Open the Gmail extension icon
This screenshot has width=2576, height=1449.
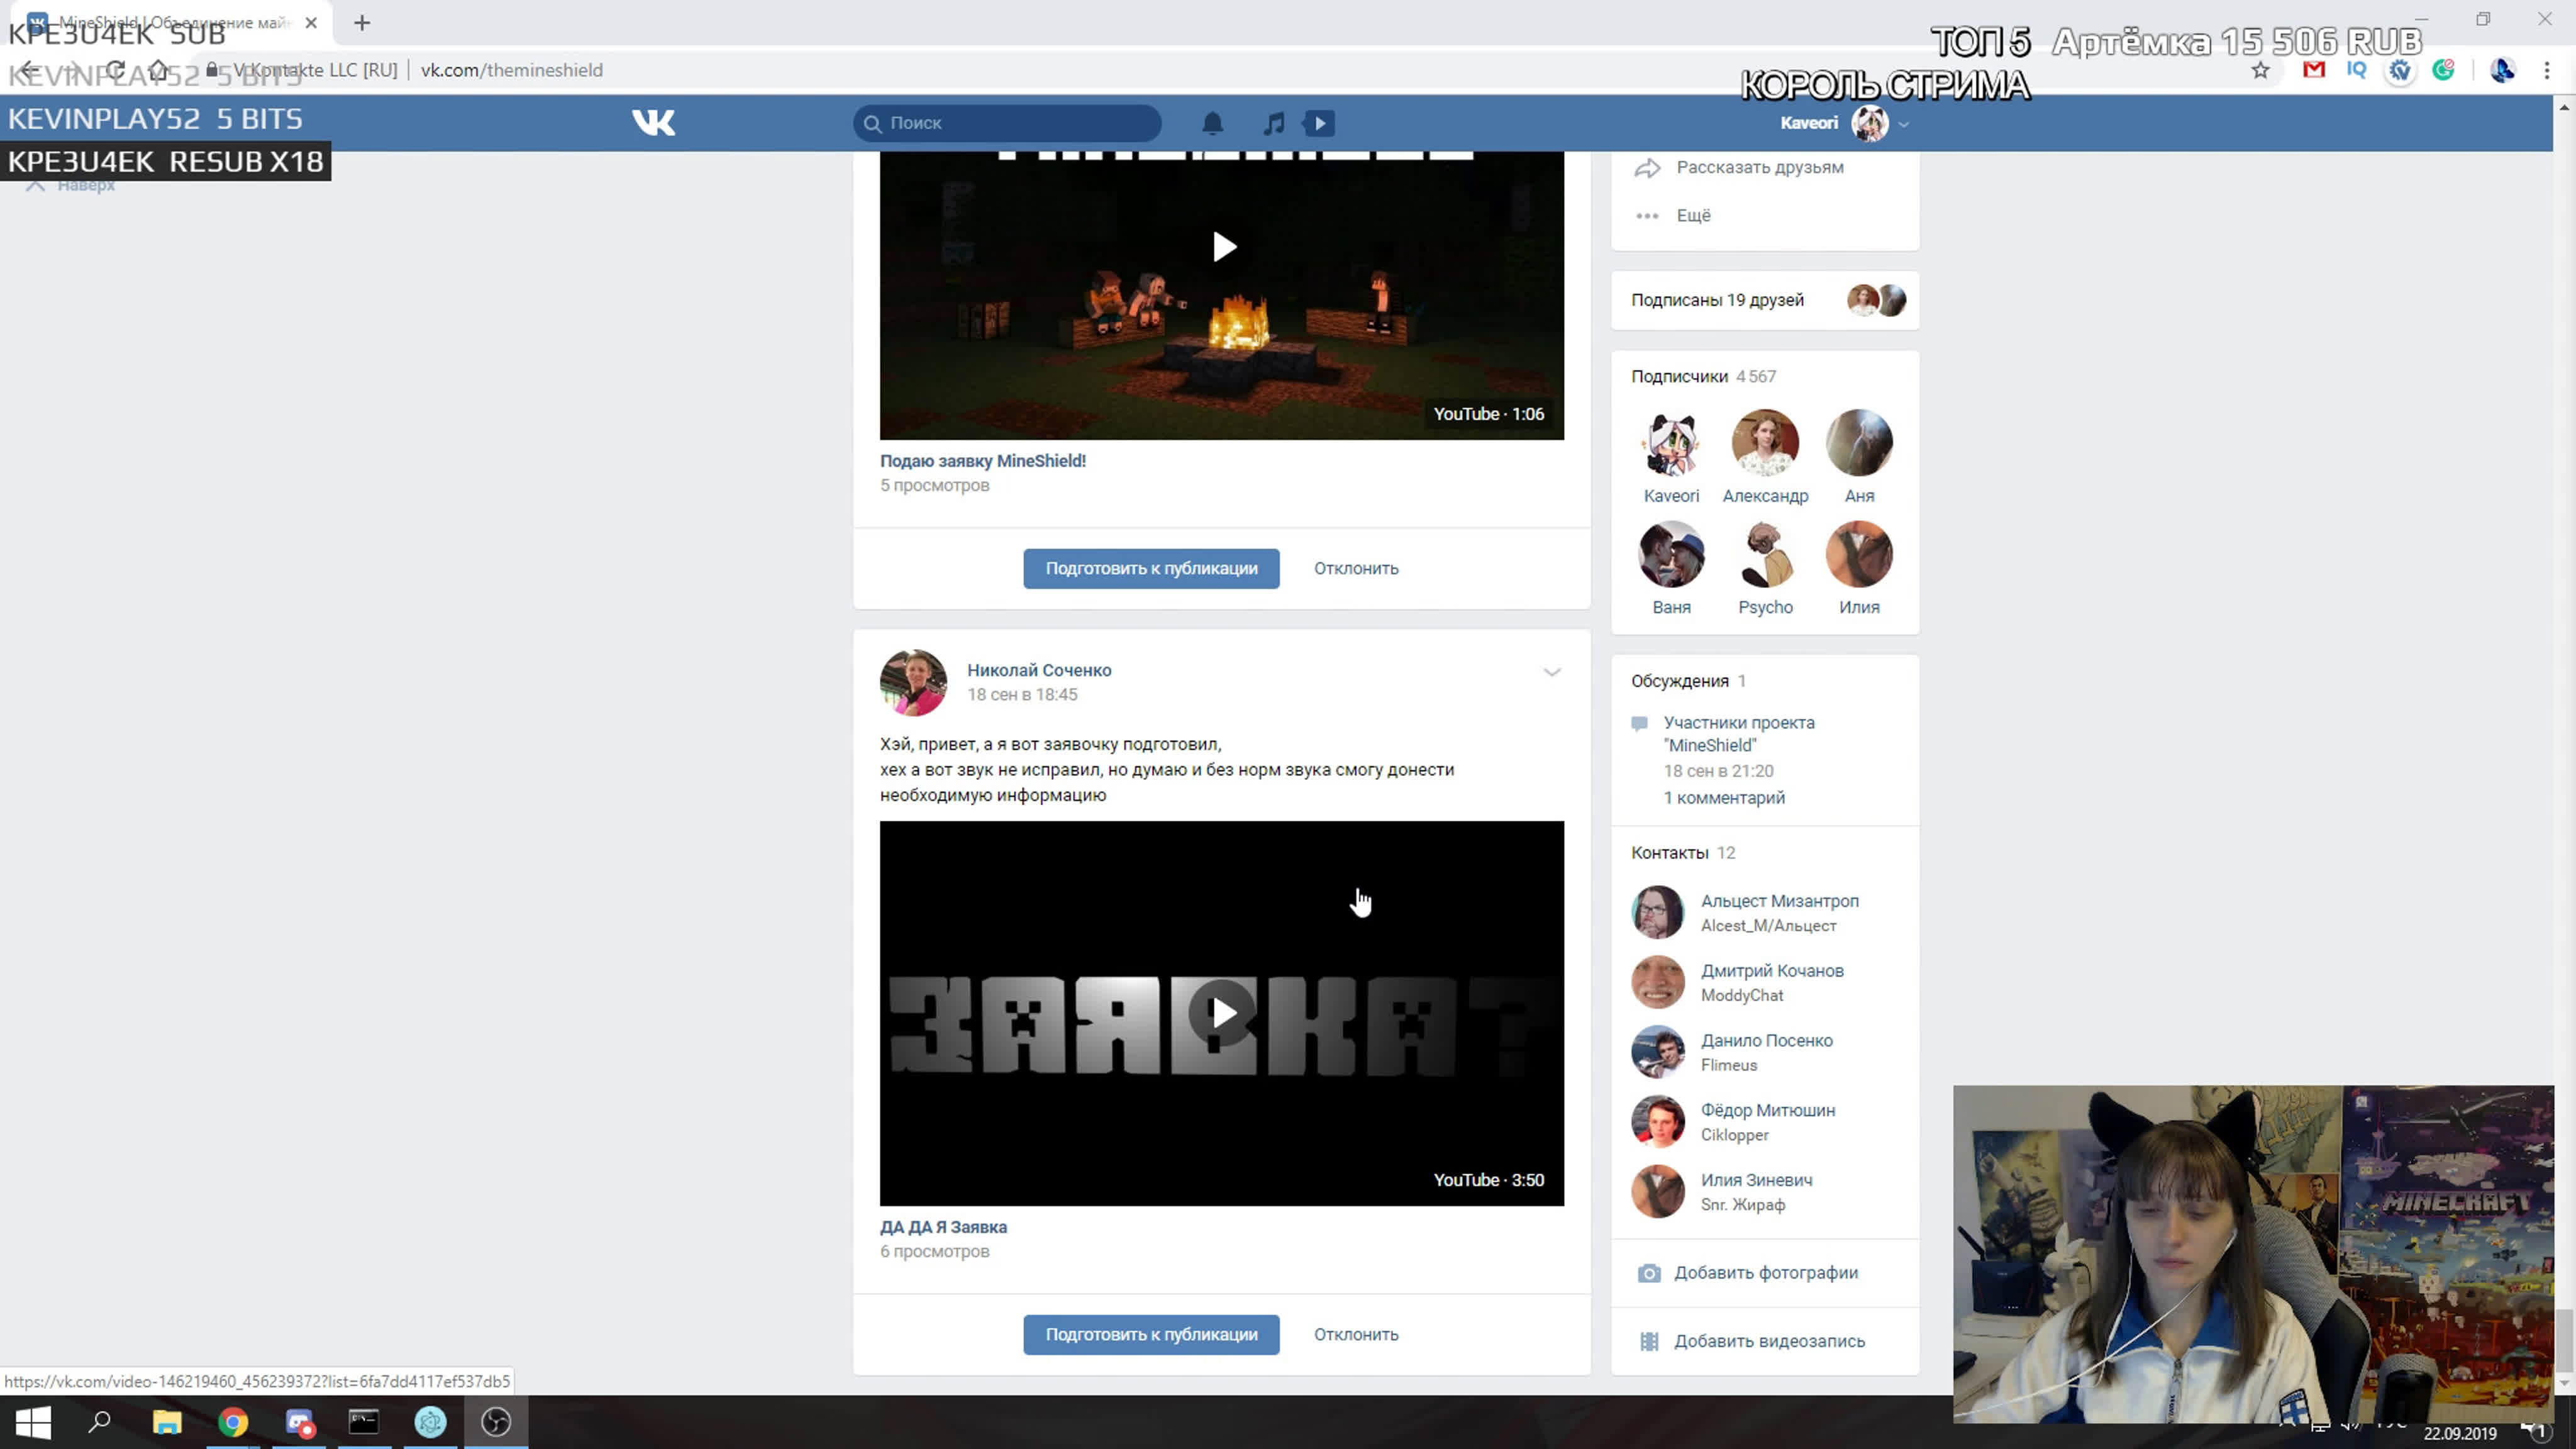(2313, 70)
